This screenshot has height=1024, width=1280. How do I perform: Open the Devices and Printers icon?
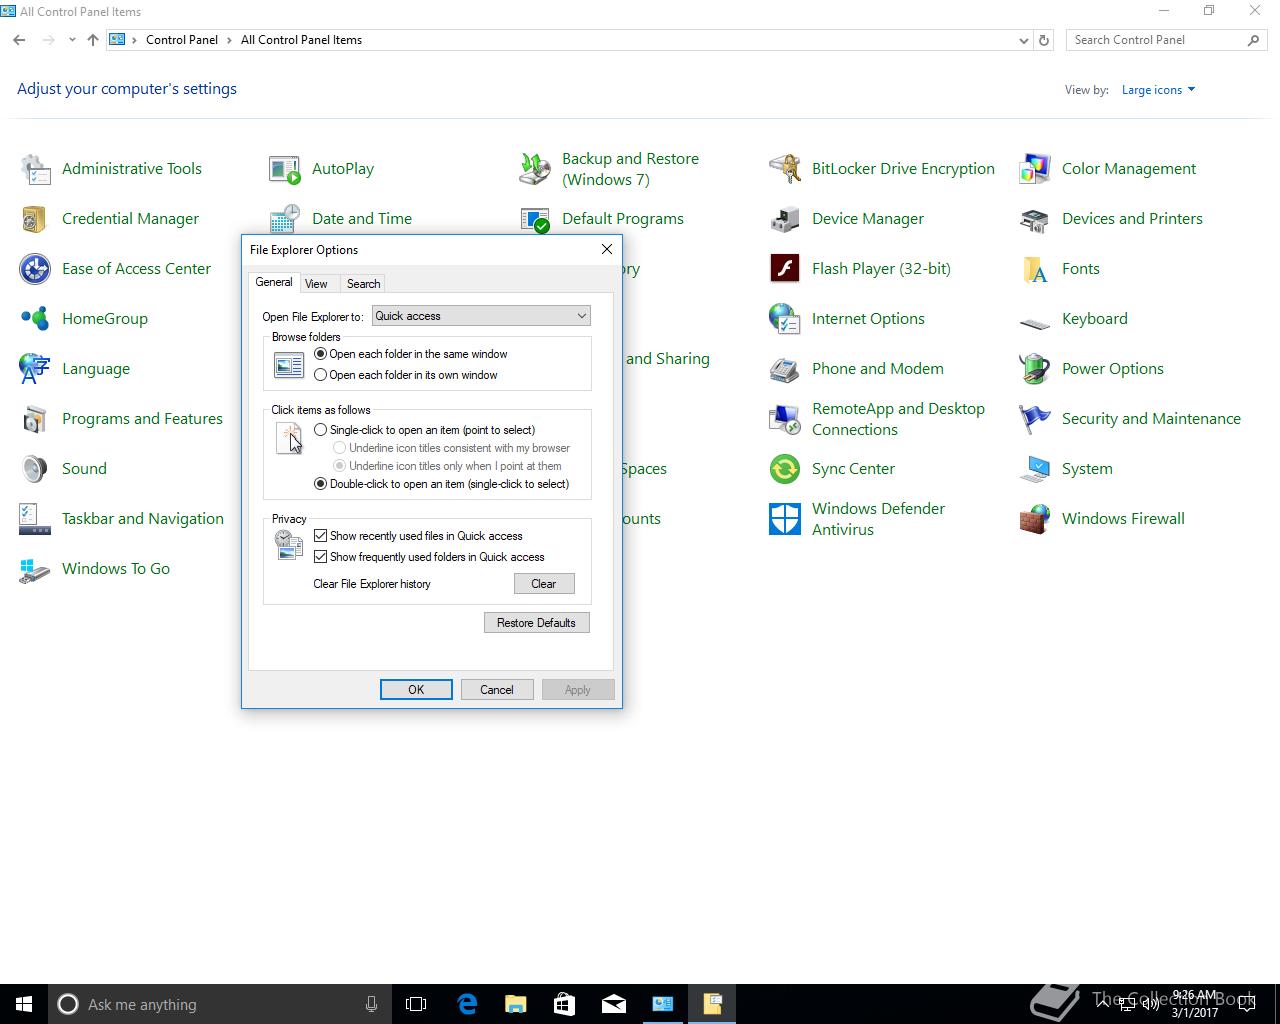(x=1035, y=219)
